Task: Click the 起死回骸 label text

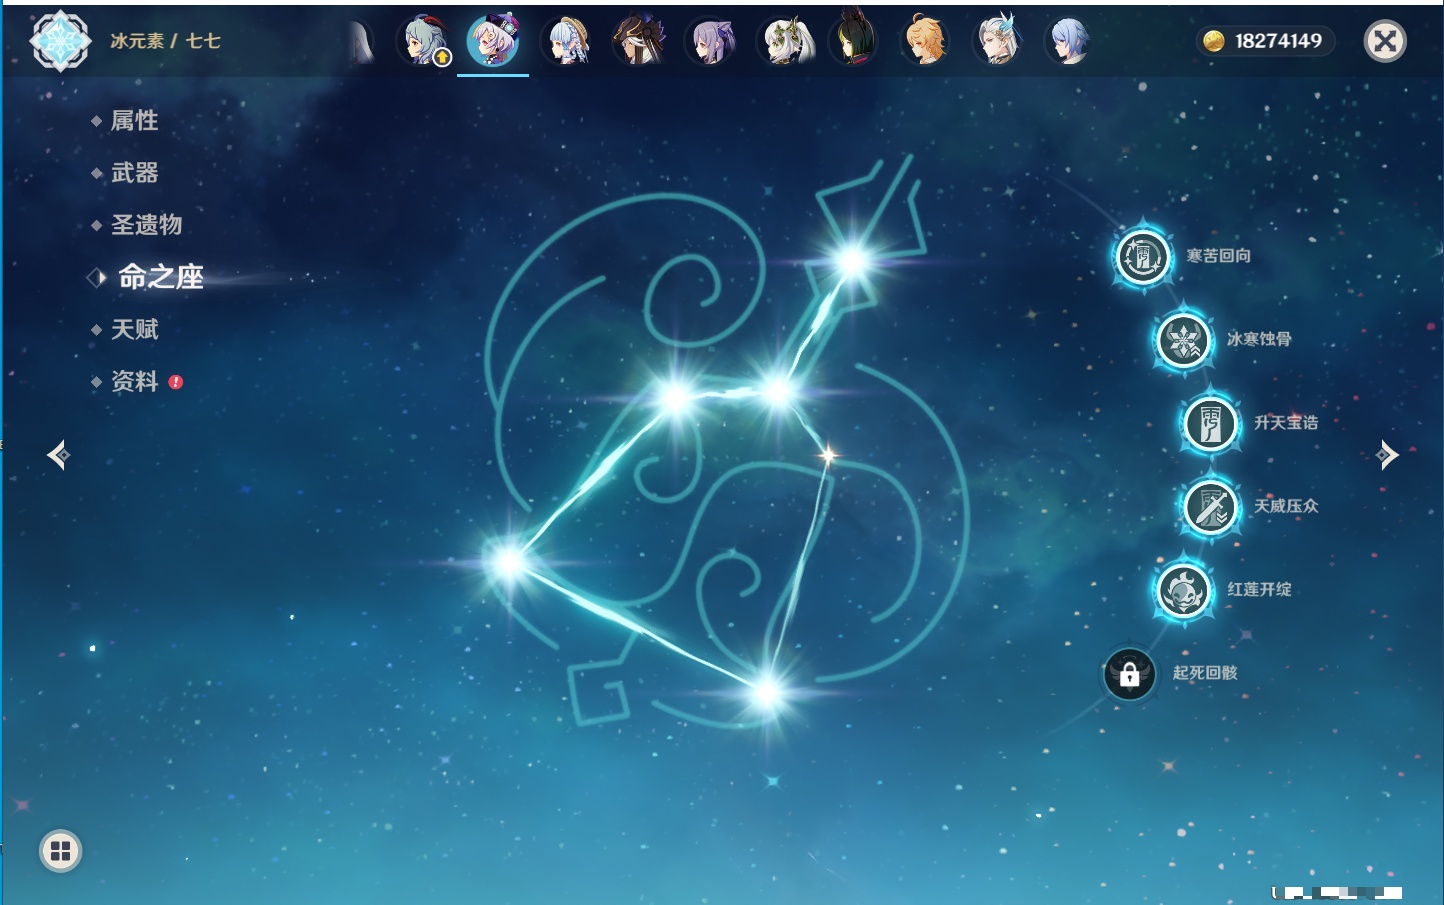Action: [x=1205, y=673]
